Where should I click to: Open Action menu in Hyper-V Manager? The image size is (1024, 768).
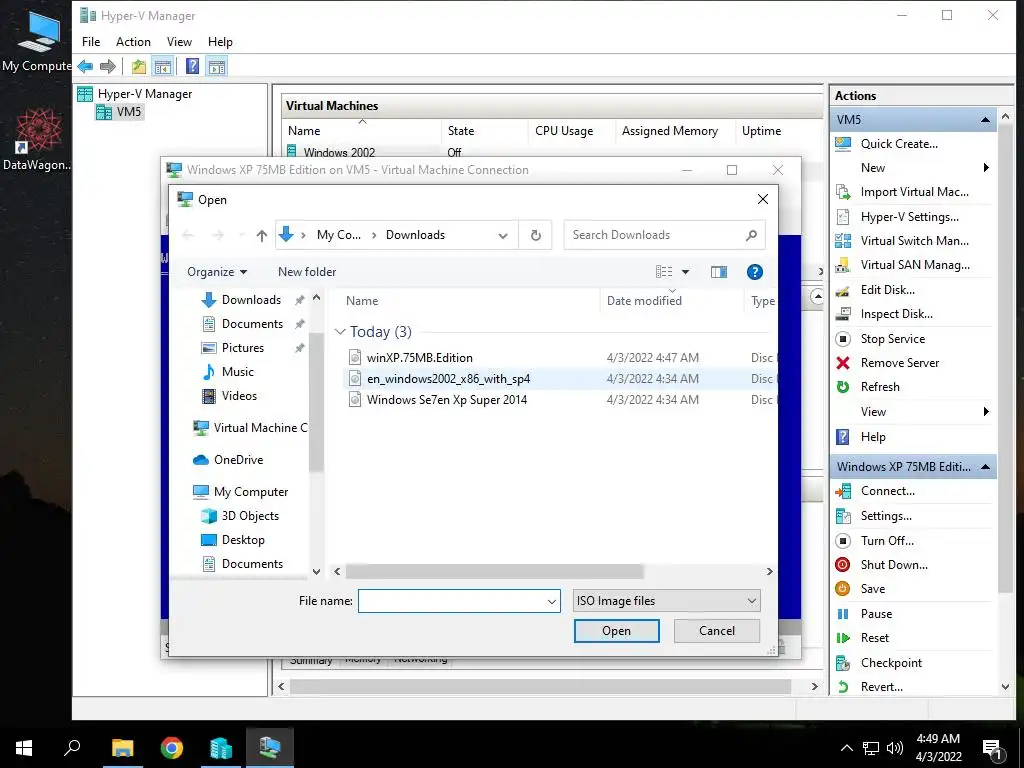[133, 42]
